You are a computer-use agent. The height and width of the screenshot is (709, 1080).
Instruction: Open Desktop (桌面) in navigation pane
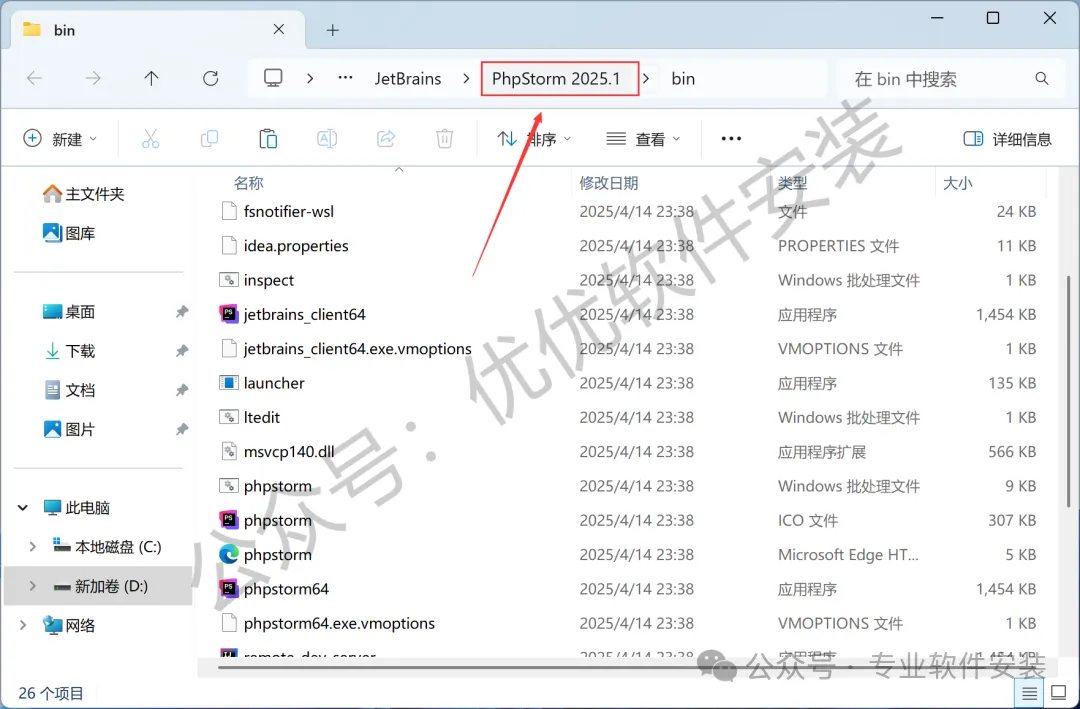[x=69, y=312]
